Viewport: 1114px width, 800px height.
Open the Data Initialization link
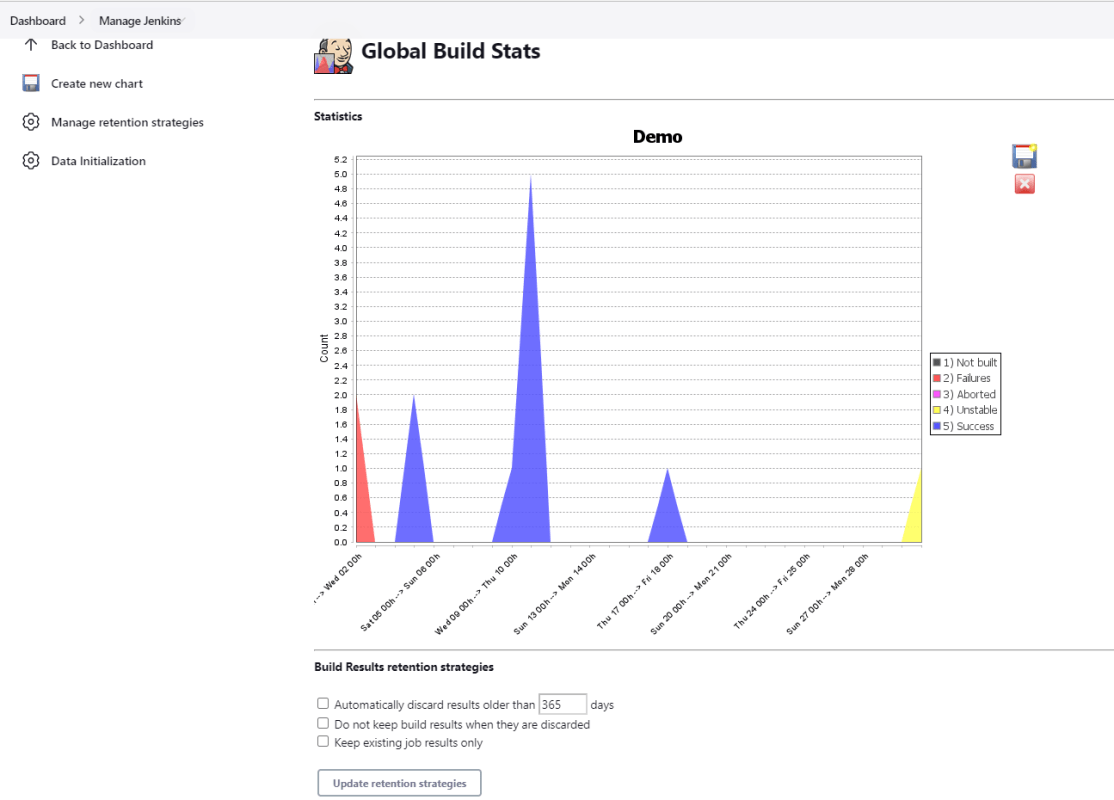[x=98, y=161]
